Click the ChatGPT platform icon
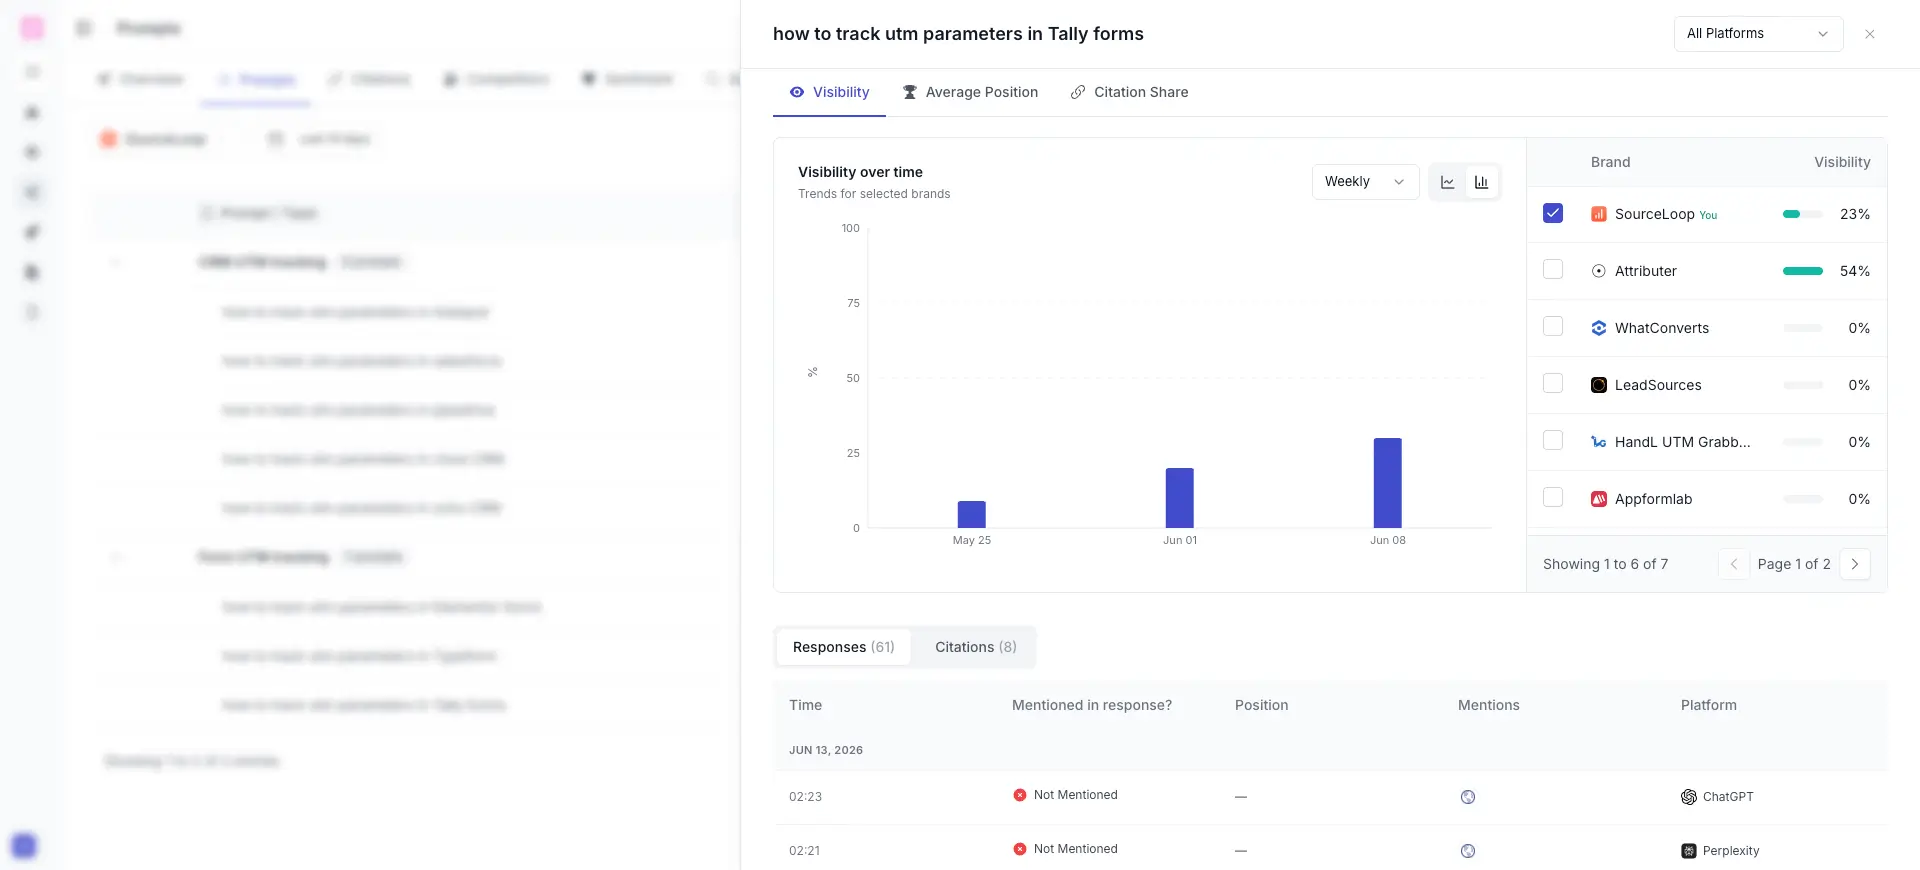Screen dimensions: 1920x870 [x=1689, y=797]
